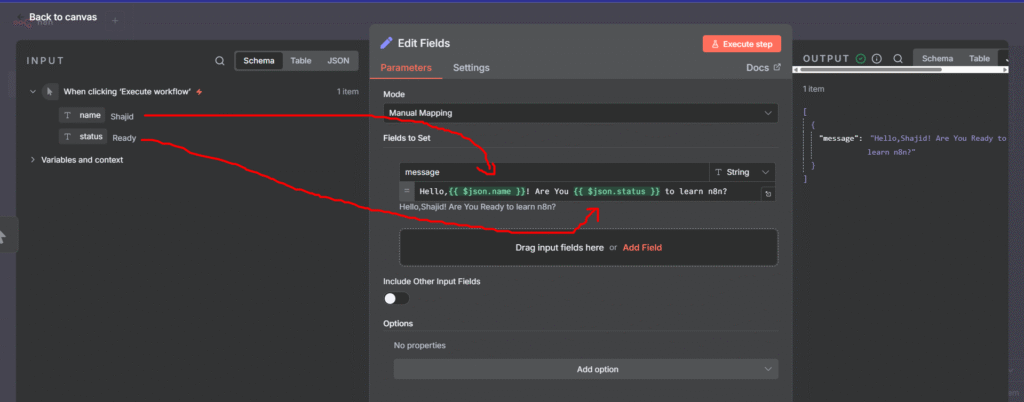Click the manual trigger cursor icon
This screenshot has width=1024, height=402.
50,91
